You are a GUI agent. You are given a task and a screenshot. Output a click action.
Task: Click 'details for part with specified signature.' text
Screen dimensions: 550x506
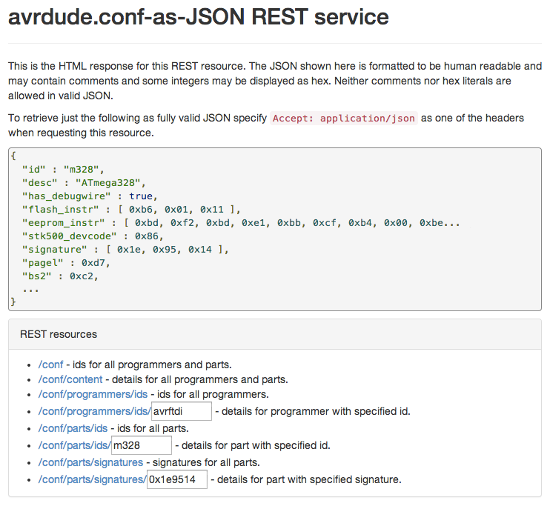[309, 479]
